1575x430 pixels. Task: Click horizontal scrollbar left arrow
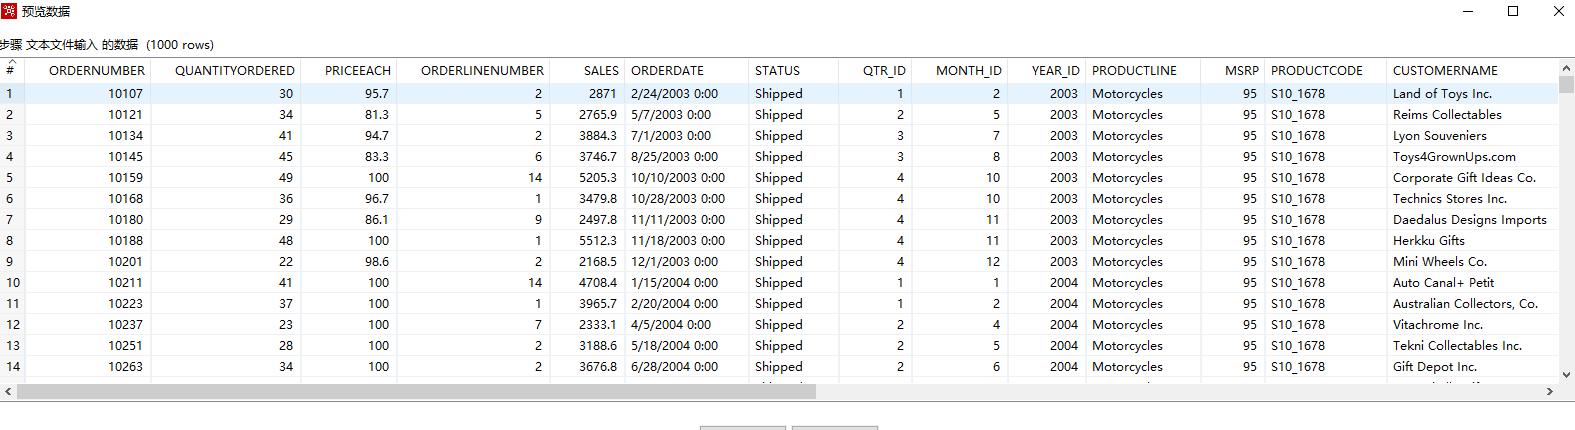pos(8,392)
